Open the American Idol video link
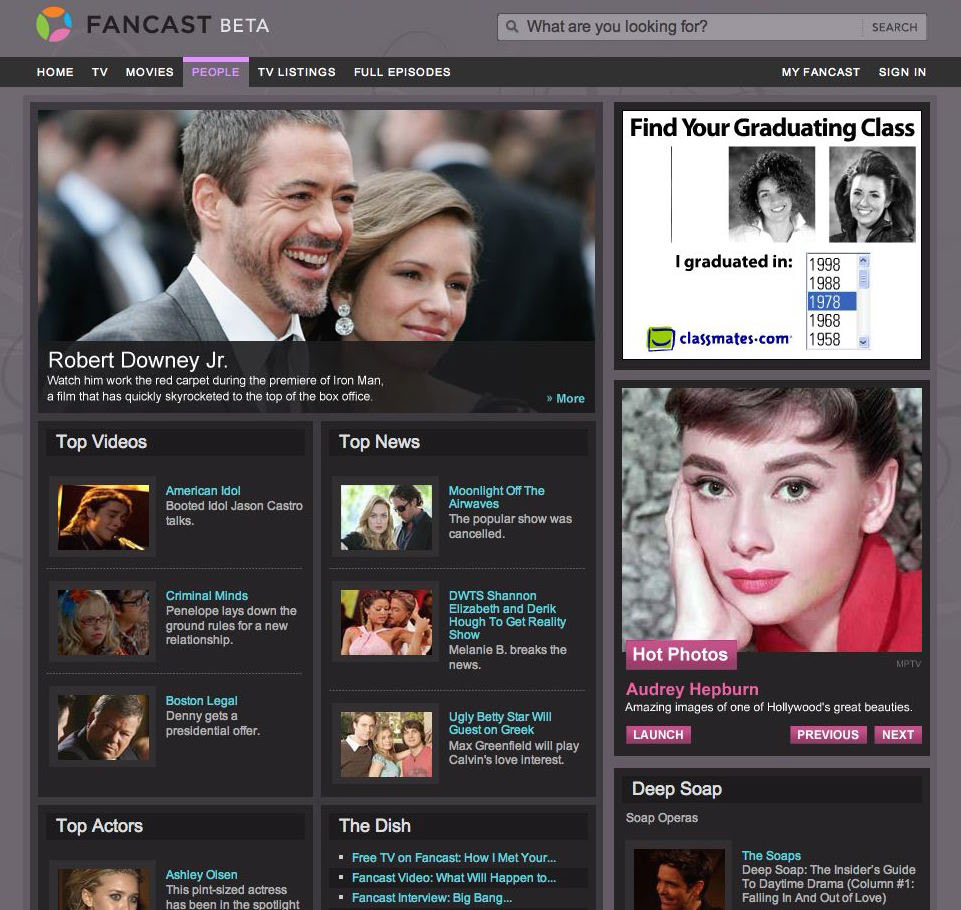 point(203,490)
